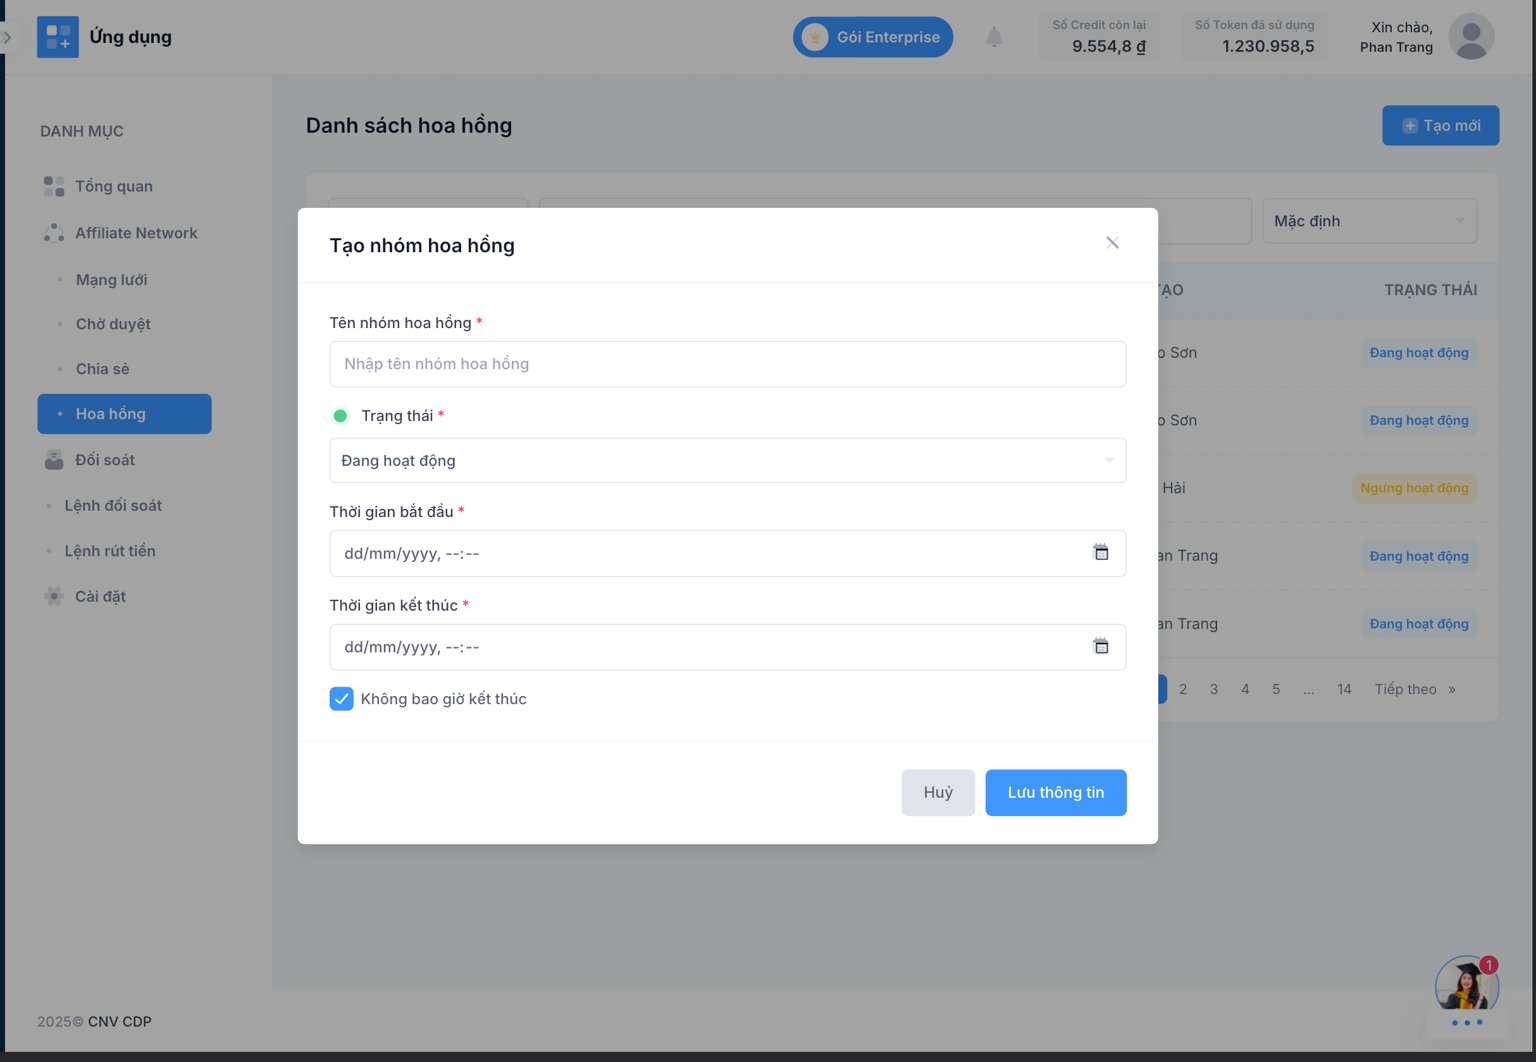The image size is (1536, 1062).
Task: Click Lưu thông tin button
Action: [1055, 792]
